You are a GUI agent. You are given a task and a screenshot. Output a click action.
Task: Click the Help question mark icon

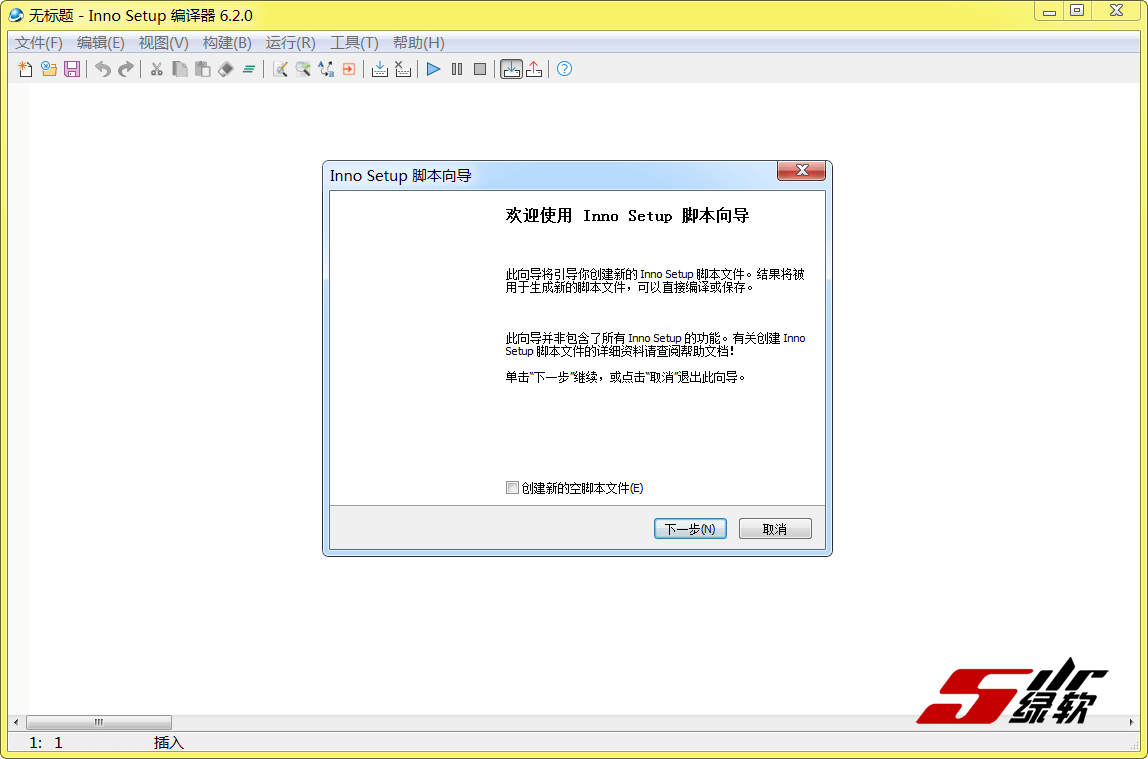[564, 69]
